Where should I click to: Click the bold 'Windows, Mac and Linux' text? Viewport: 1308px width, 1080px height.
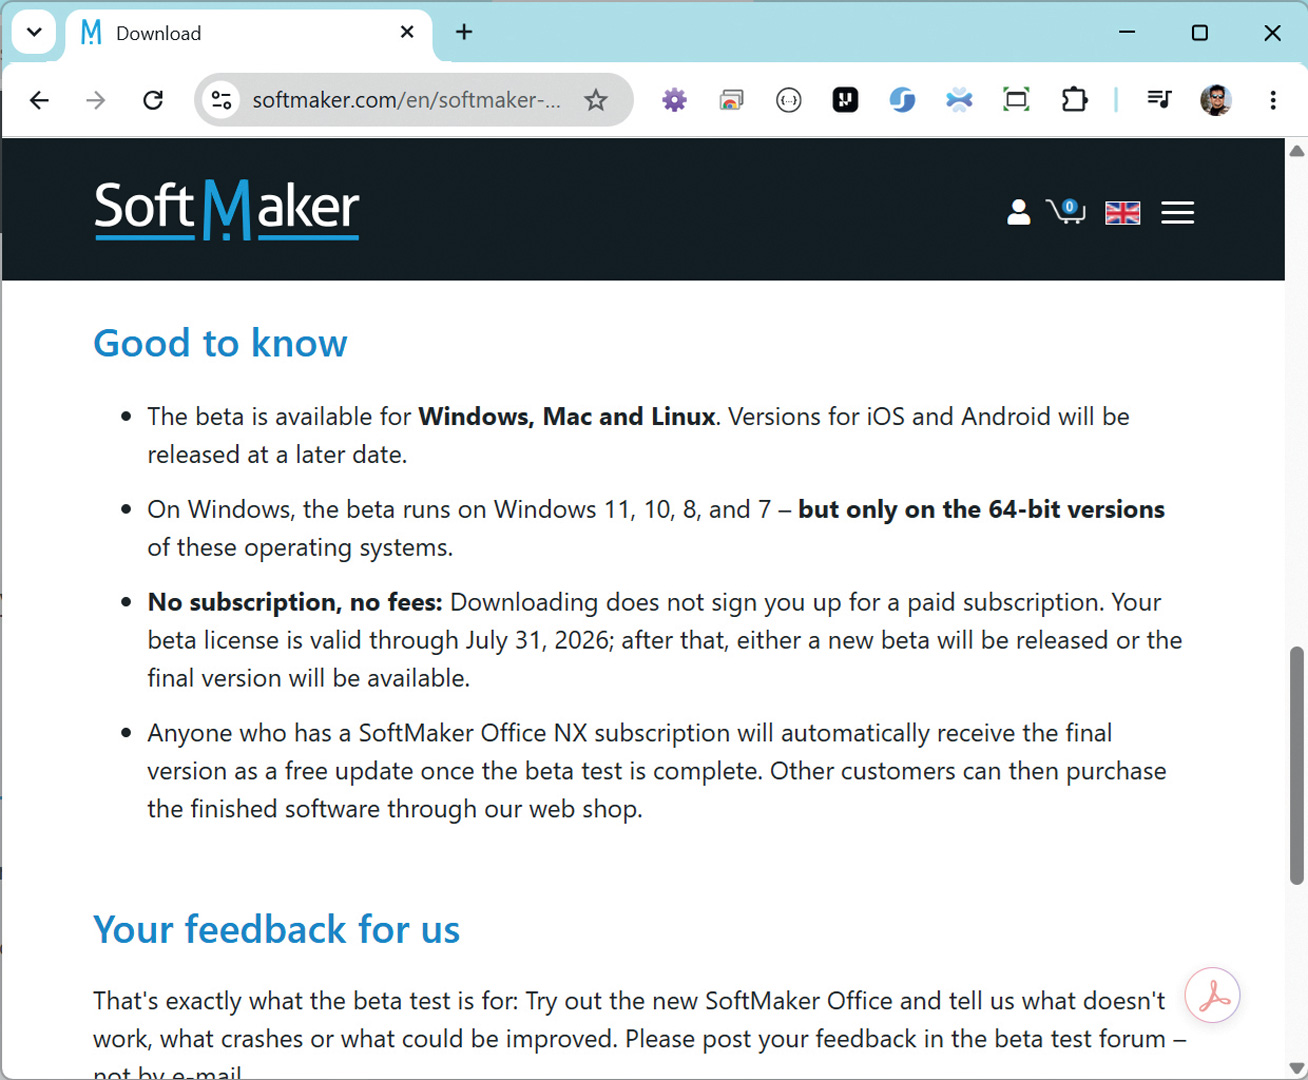(567, 416)
